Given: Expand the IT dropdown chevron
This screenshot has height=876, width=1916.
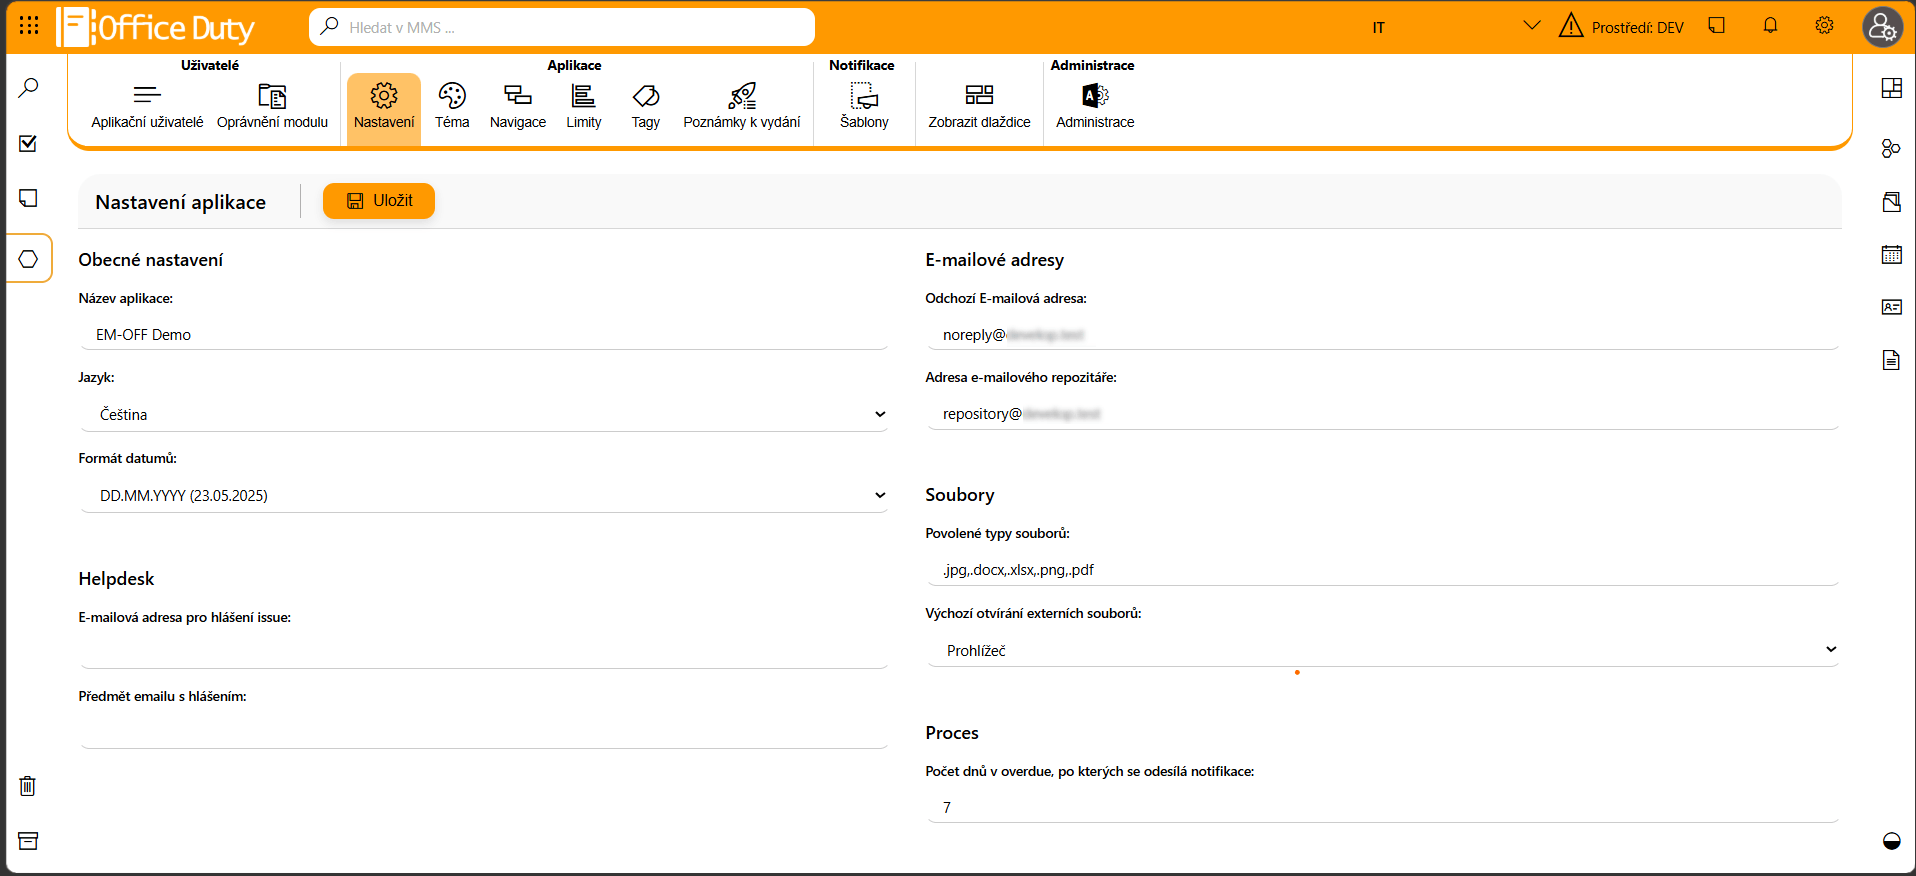Looking at the screenshot, I should (x=1531, y=26).
